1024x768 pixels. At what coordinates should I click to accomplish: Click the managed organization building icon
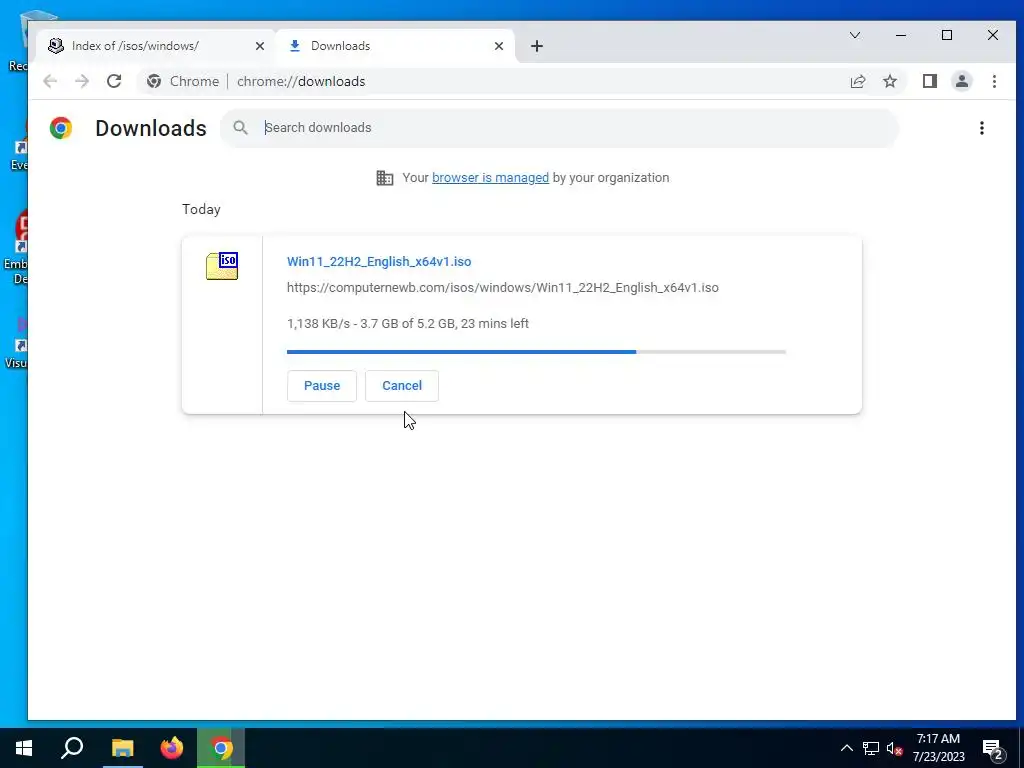385,178
